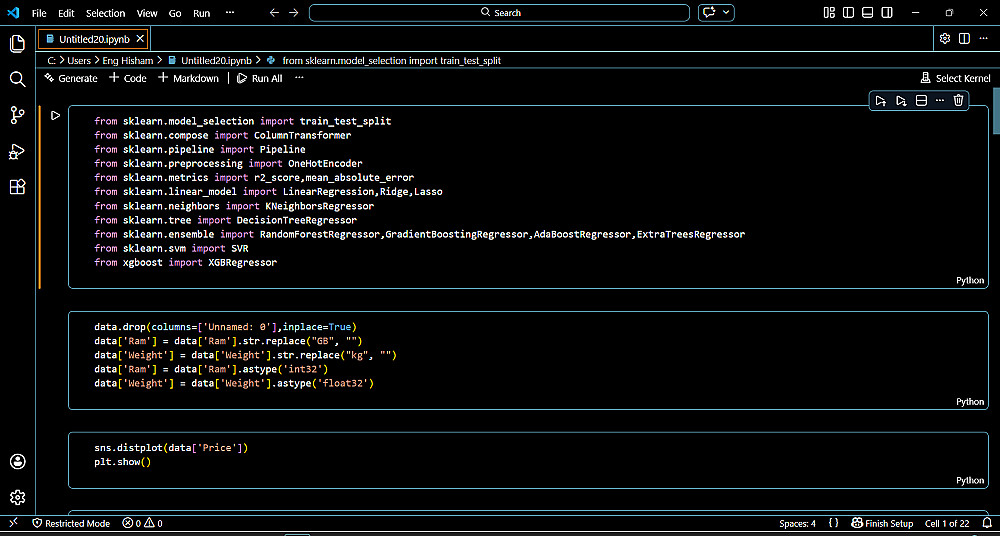Open the Run and Debug view

[17, 151]
